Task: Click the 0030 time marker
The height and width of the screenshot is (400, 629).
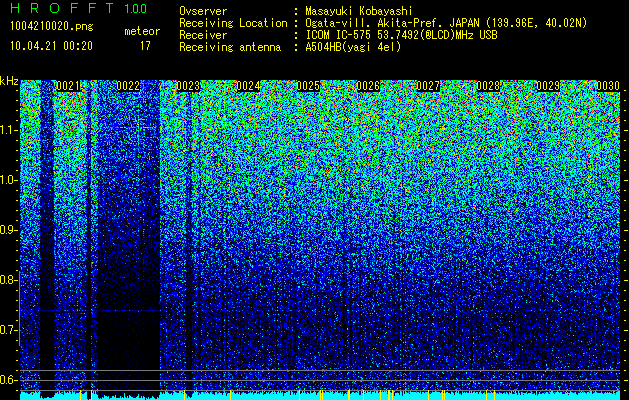Action: click(x=608, y=86)
